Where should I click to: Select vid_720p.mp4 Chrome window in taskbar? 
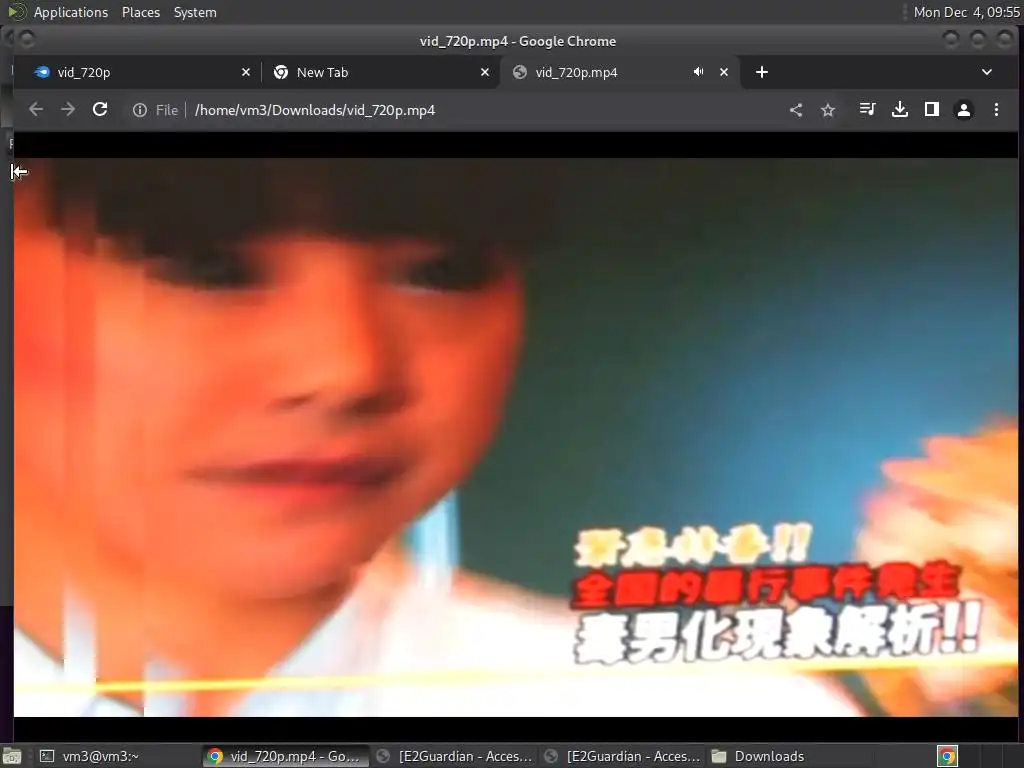pos(284,756)
